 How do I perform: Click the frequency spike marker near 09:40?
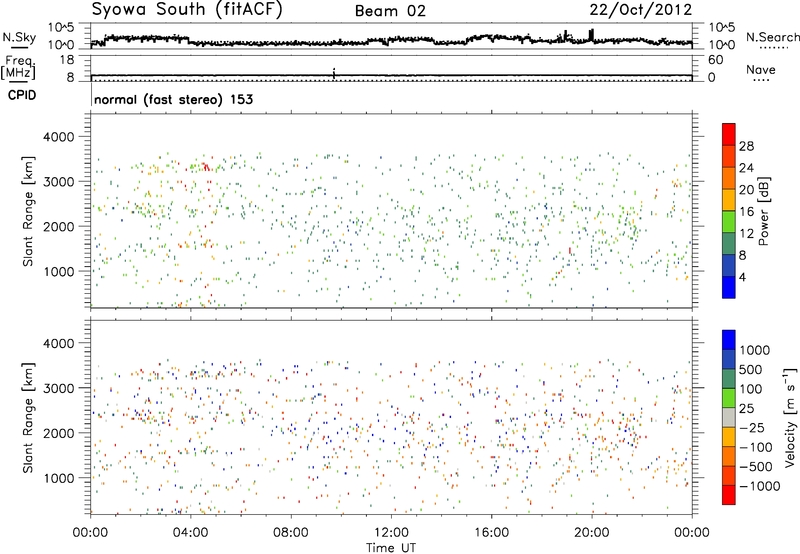(x=334, y=73)
